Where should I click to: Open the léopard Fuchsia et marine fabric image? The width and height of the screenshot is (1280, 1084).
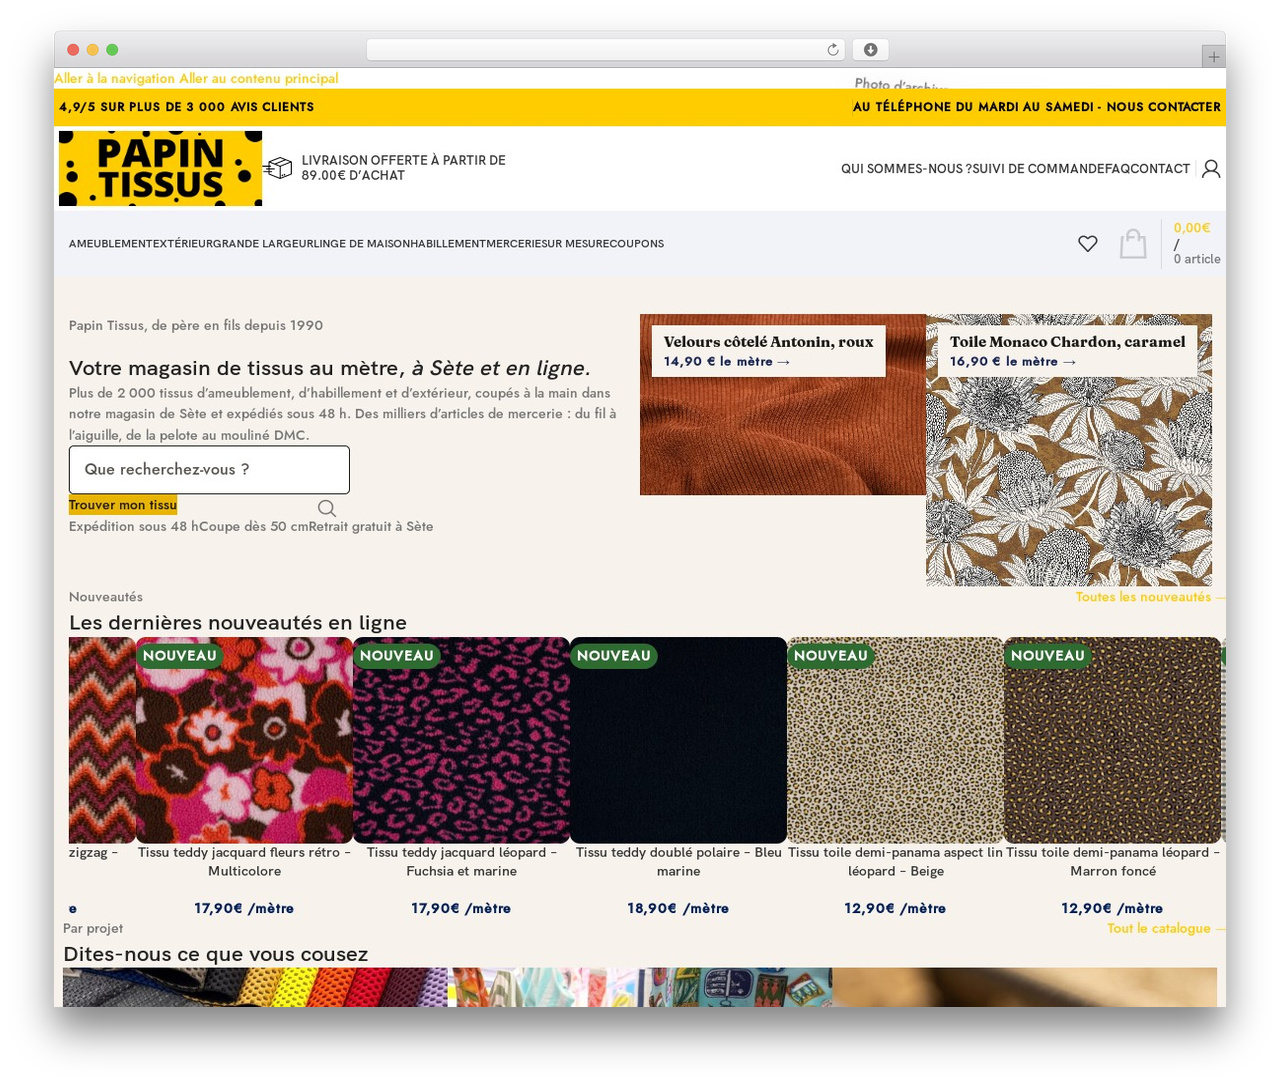(x=461, y=740)
